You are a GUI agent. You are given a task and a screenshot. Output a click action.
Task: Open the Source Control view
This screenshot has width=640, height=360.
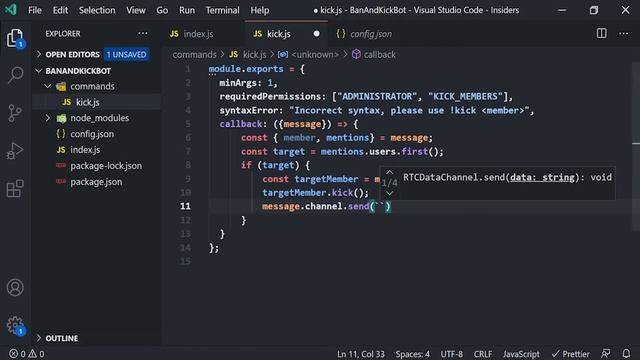[x=15, y=113]
